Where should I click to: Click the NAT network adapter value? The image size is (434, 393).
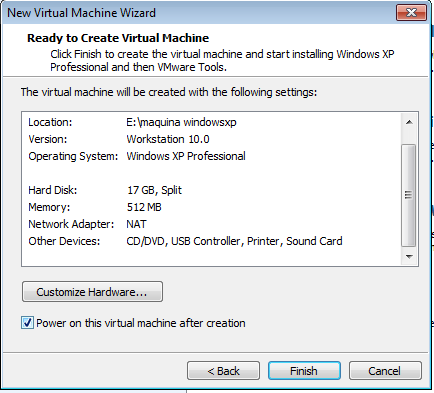click(136, 224)
